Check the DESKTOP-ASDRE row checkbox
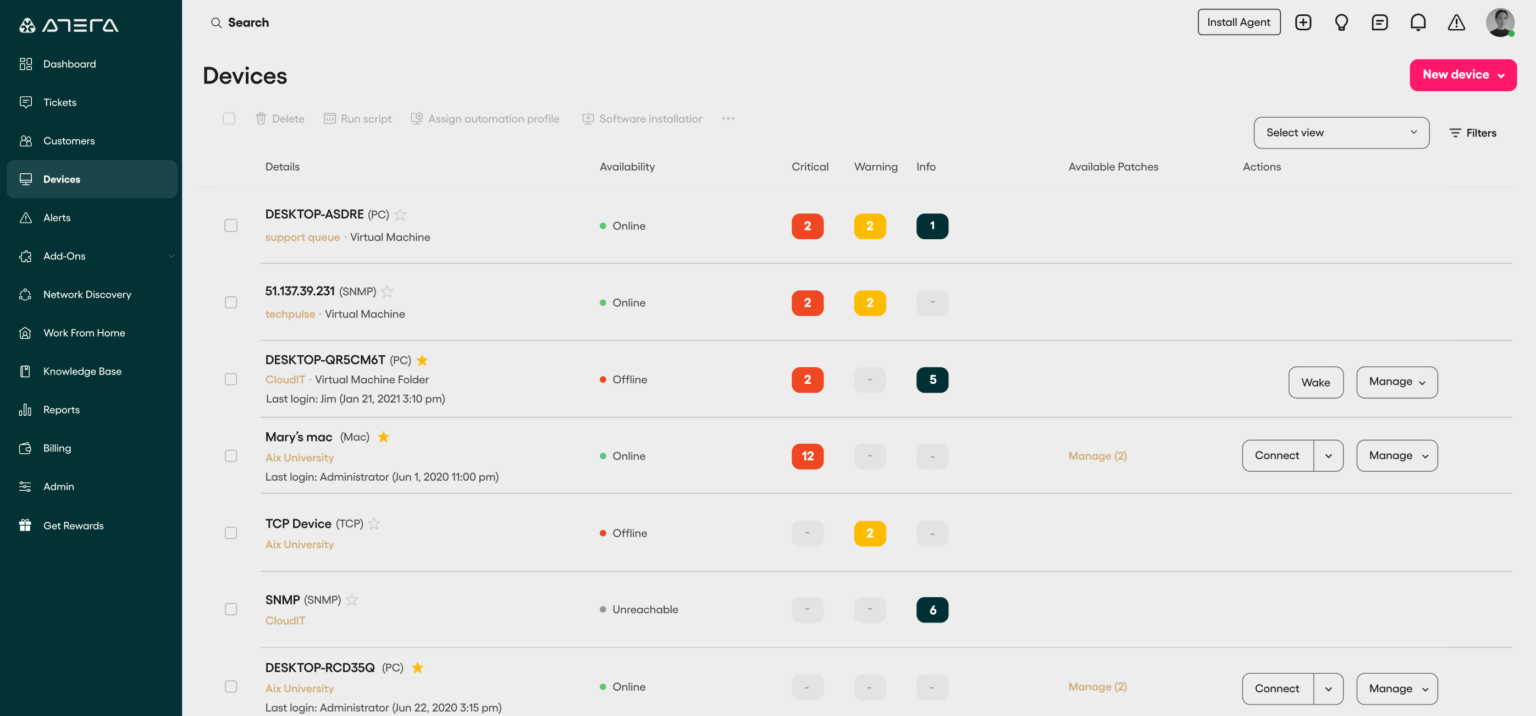The height and width of the screenshot is (716, 1536). [x=230, y=225]
